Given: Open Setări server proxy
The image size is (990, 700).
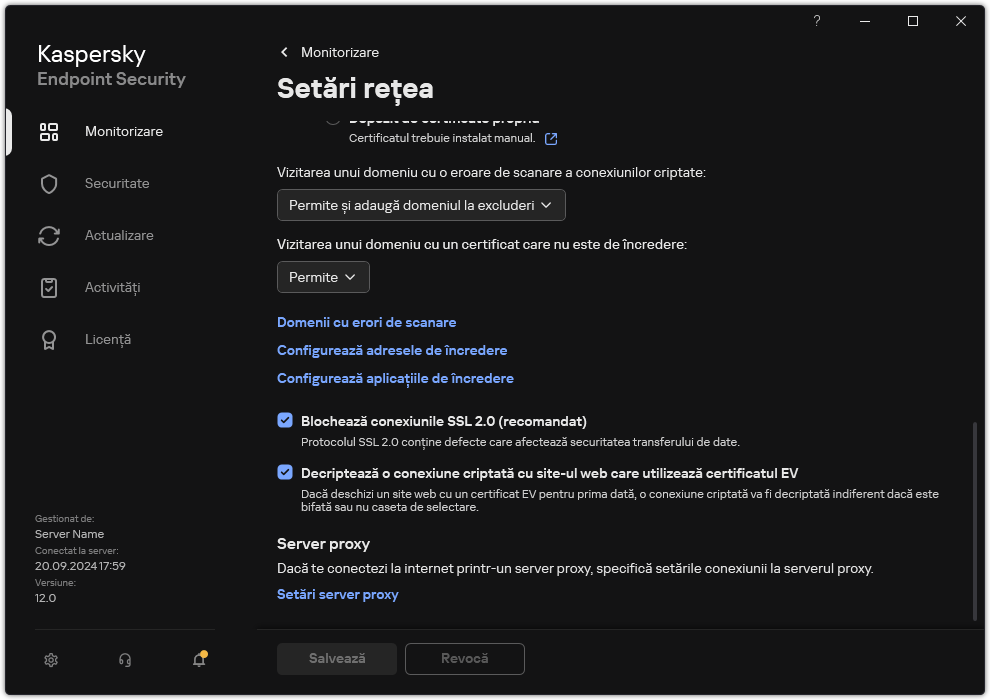Looking at the screenshot, I should [x=338, y=594].
